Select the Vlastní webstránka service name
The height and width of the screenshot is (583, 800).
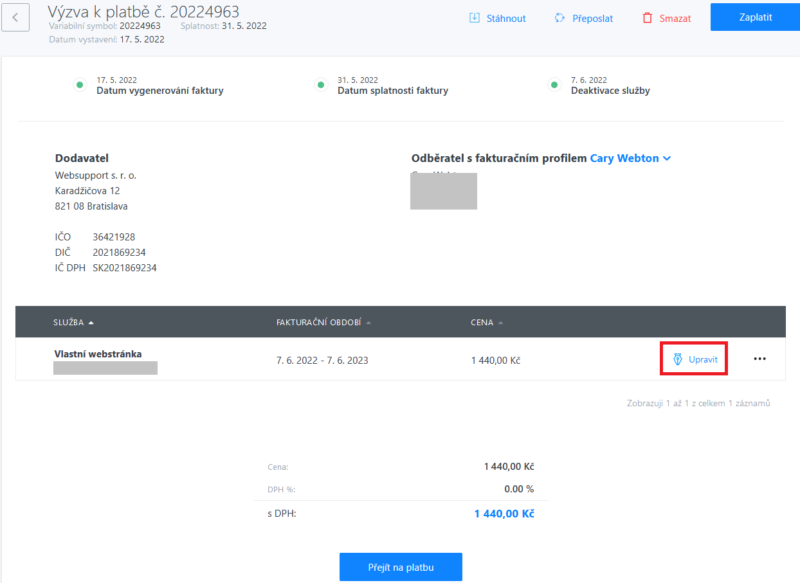98,353
